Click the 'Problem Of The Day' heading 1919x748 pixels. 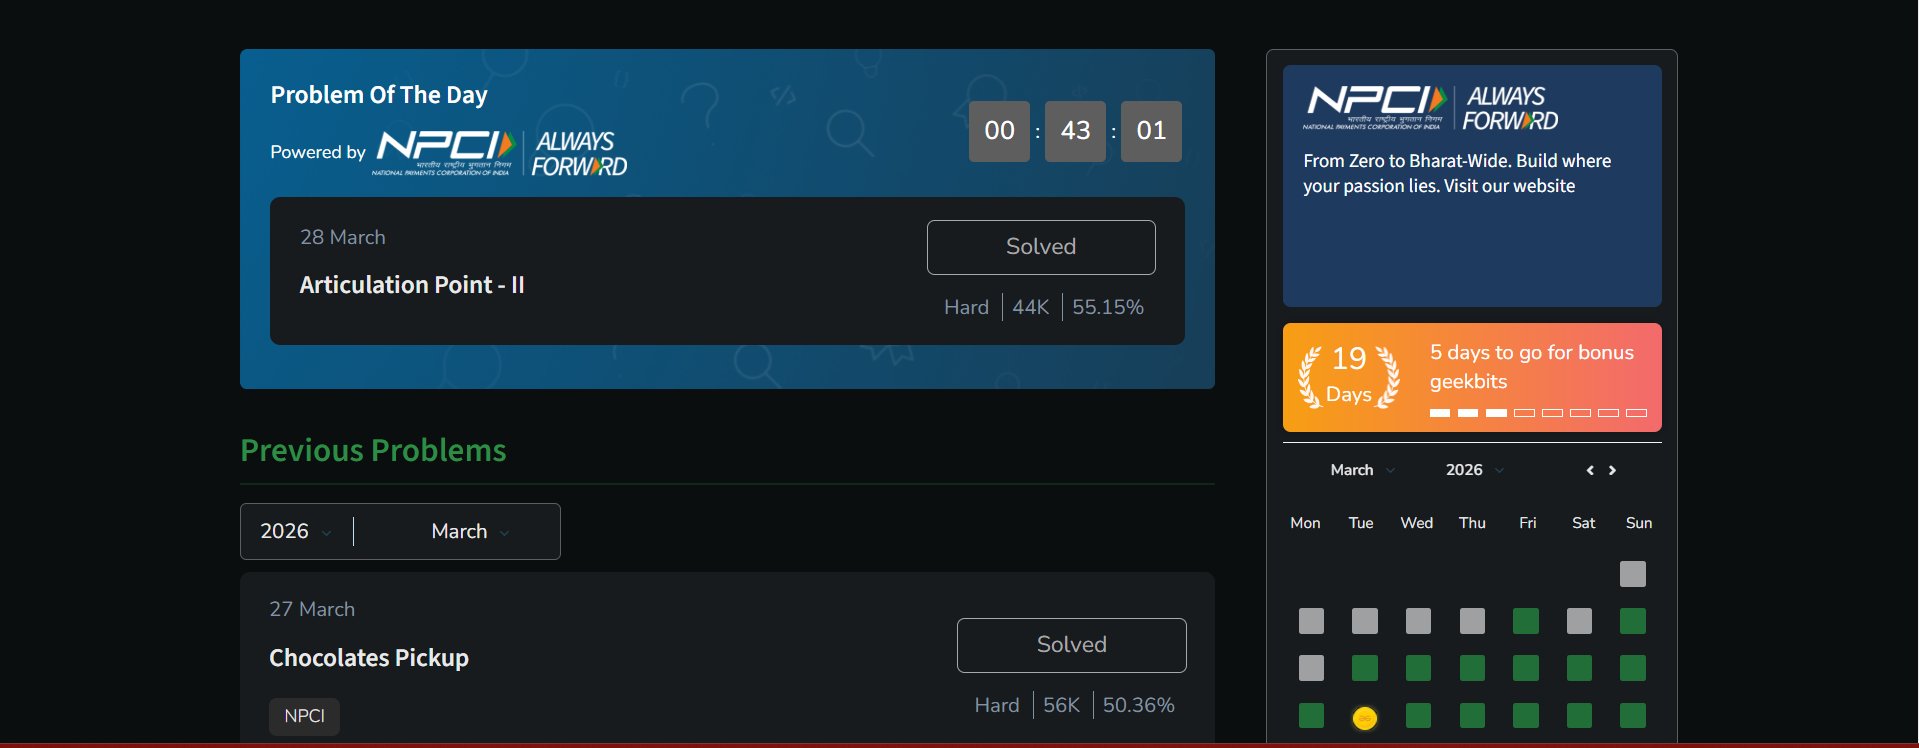point(379,95)
